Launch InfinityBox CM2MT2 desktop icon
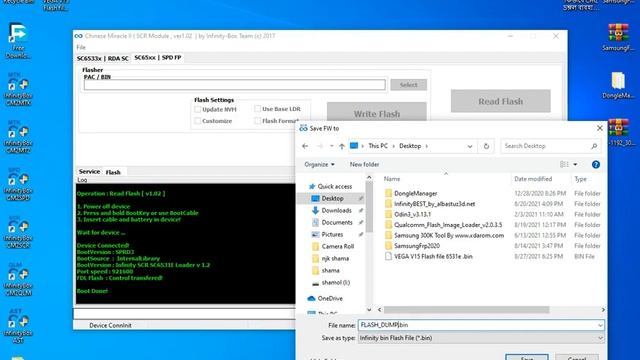 [18, 137]
